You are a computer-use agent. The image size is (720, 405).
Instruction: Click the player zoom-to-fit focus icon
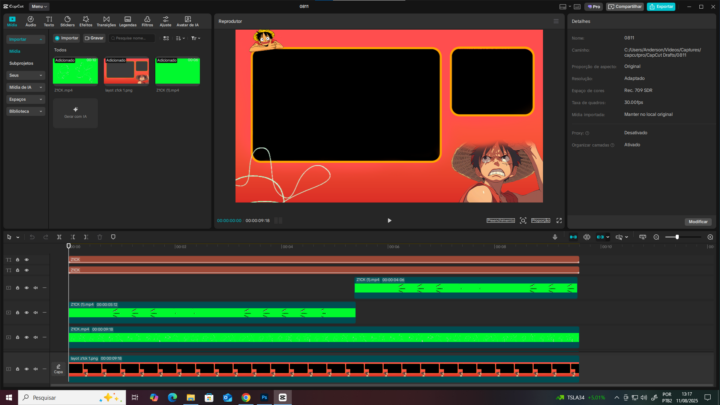click(523, 220)
